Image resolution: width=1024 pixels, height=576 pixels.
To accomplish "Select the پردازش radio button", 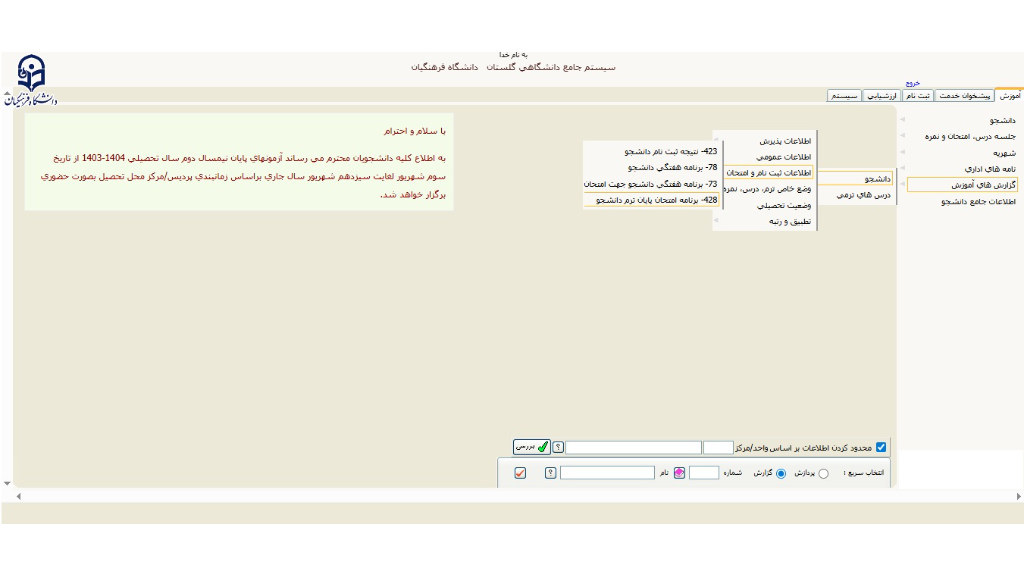I will pos(823,472).
